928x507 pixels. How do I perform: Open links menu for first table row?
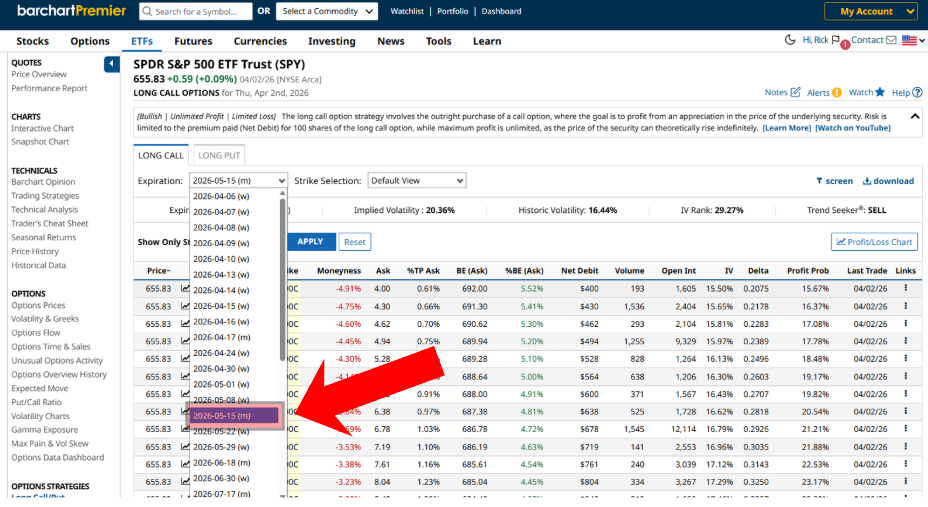(x=906, y=288)
